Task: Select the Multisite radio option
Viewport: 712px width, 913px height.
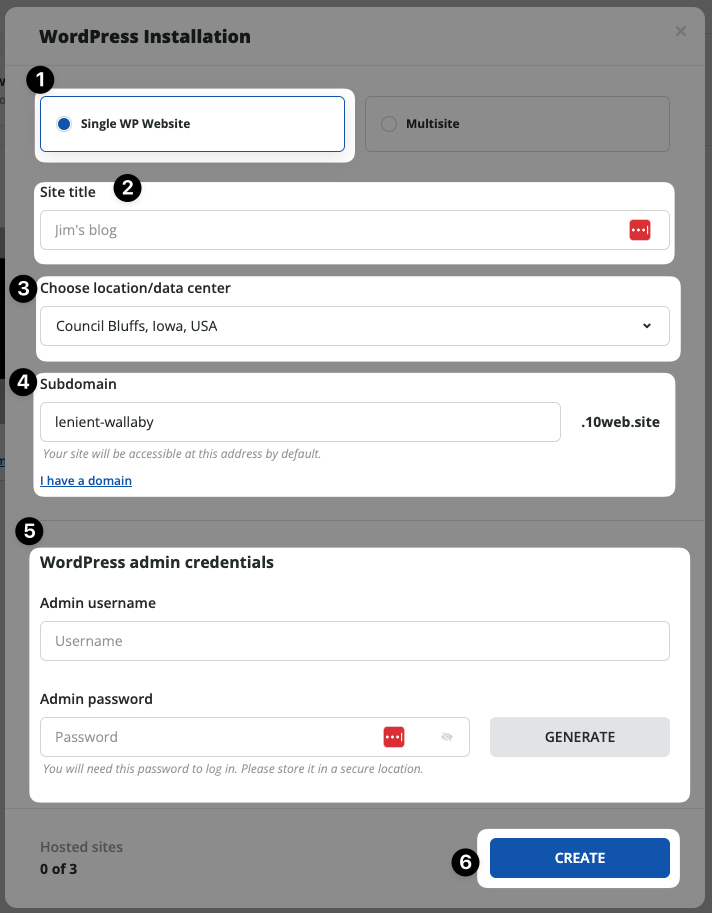Action: [x=517, y=124]
